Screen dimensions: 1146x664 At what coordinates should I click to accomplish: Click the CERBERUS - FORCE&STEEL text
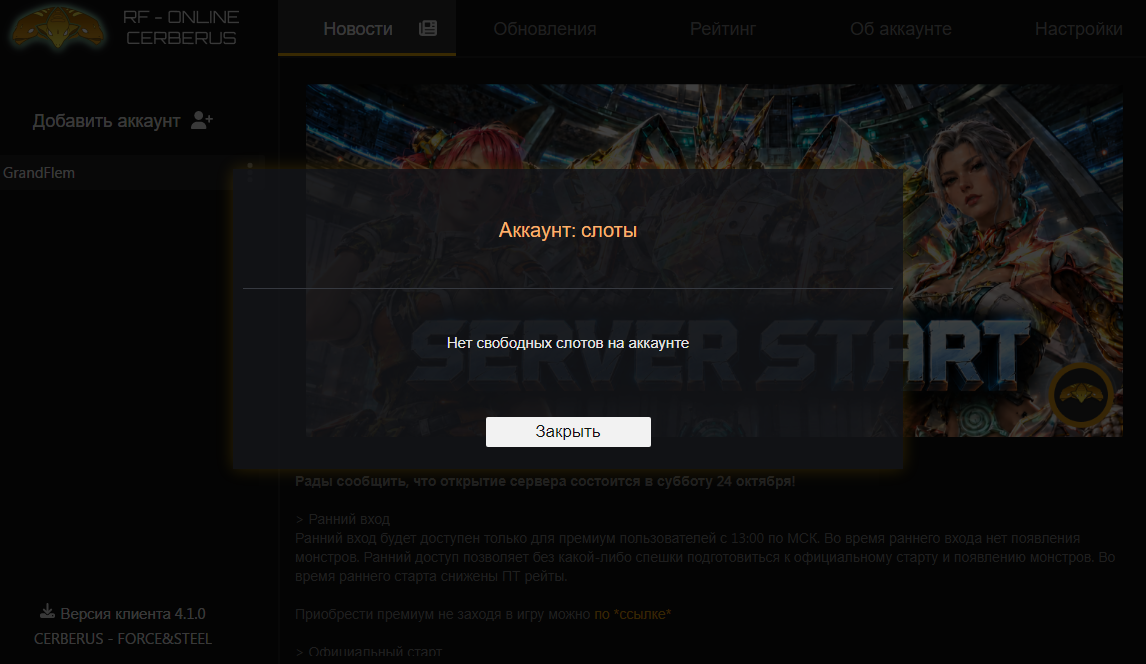[123, 638]
